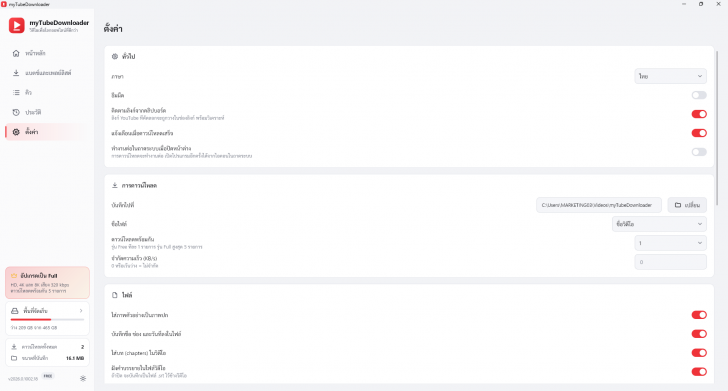Open the Home page via house icon
Screen dimensions: 728x391
(x=16, y=53)
